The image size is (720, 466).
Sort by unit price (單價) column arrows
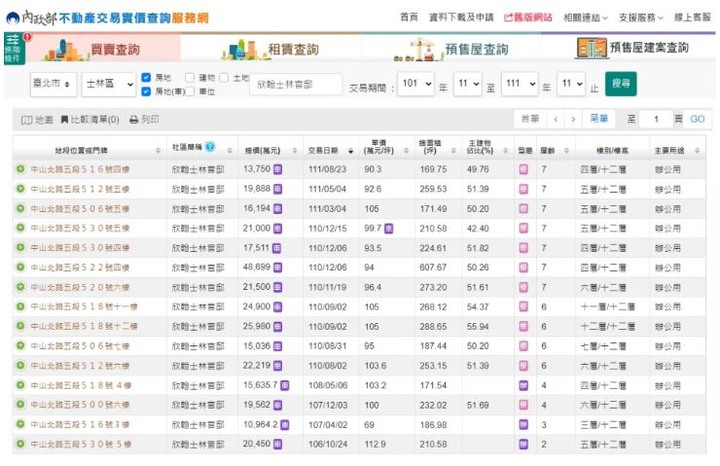pos(406,151)
